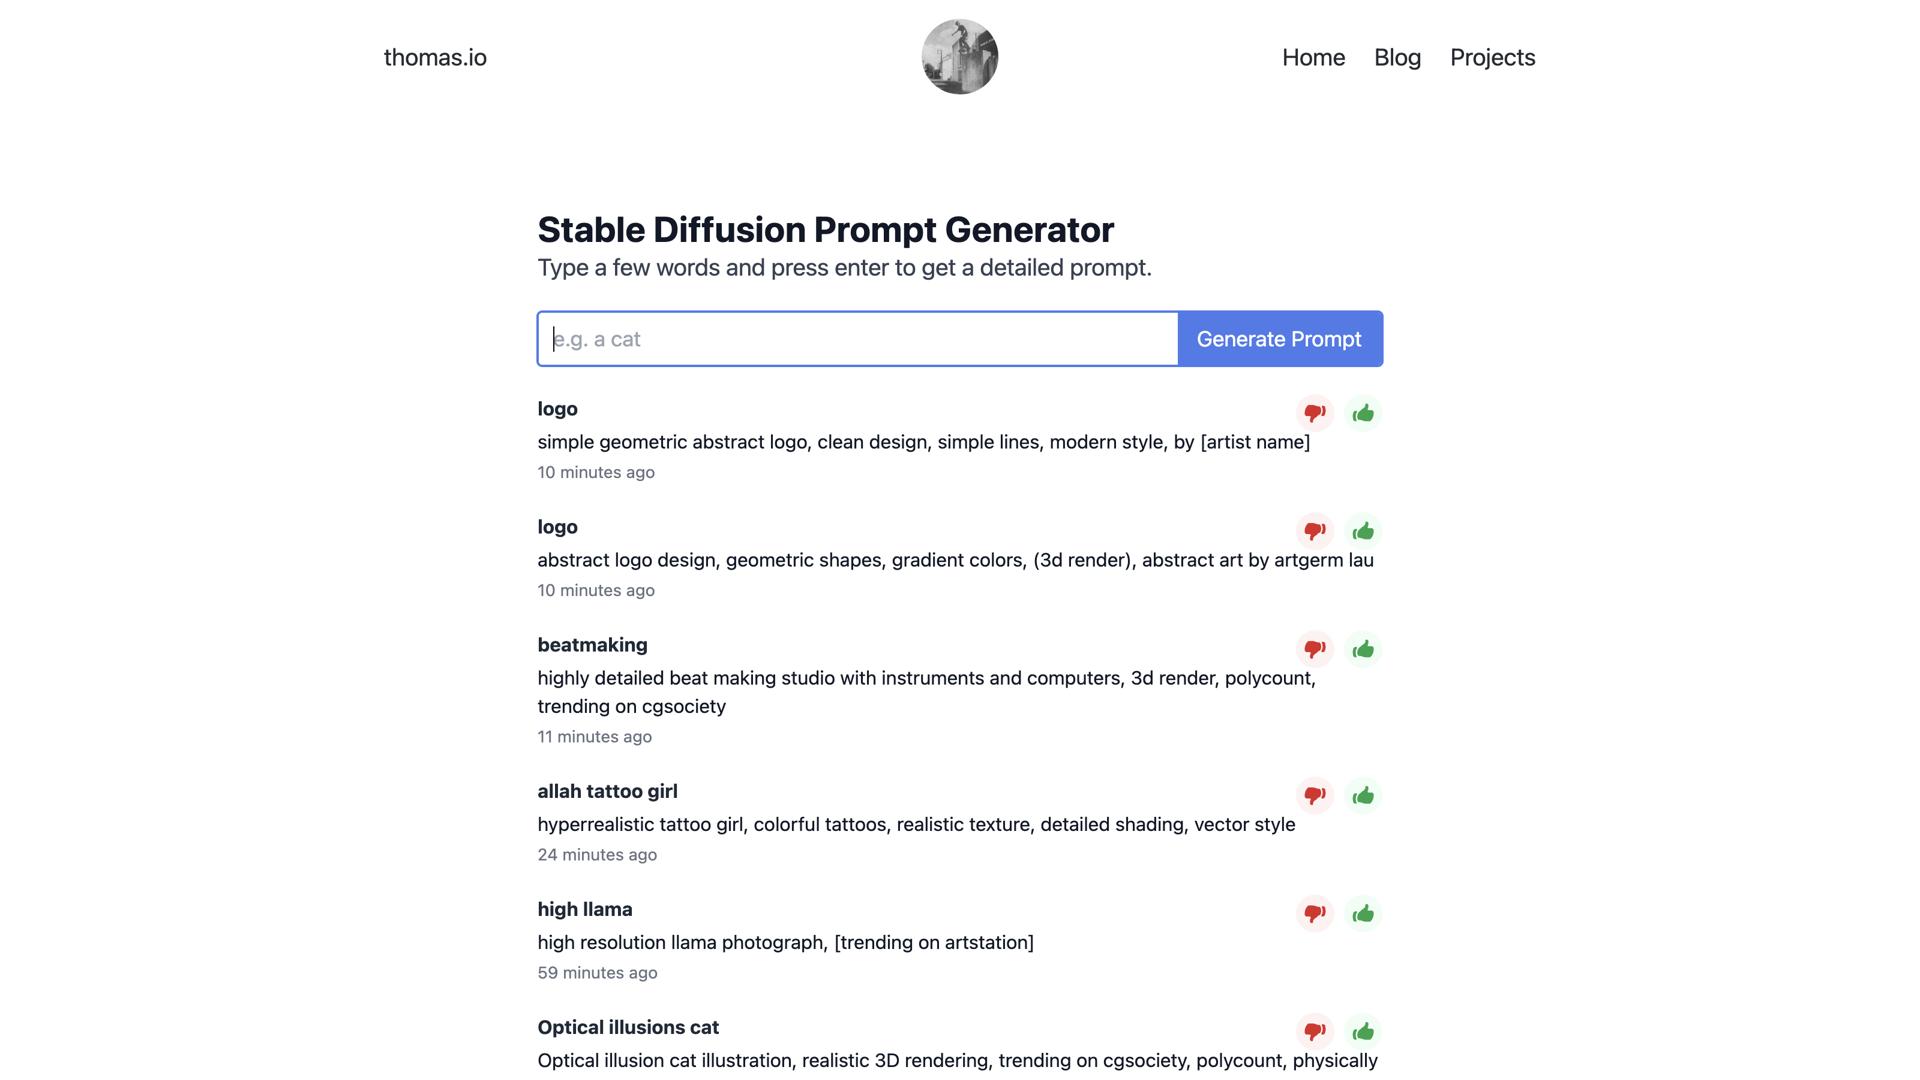Image resolution: width=1920 pixels, height=1080 pixels.
Task: Thumbs down the first logo prompt
Action: pos(1315,413)
